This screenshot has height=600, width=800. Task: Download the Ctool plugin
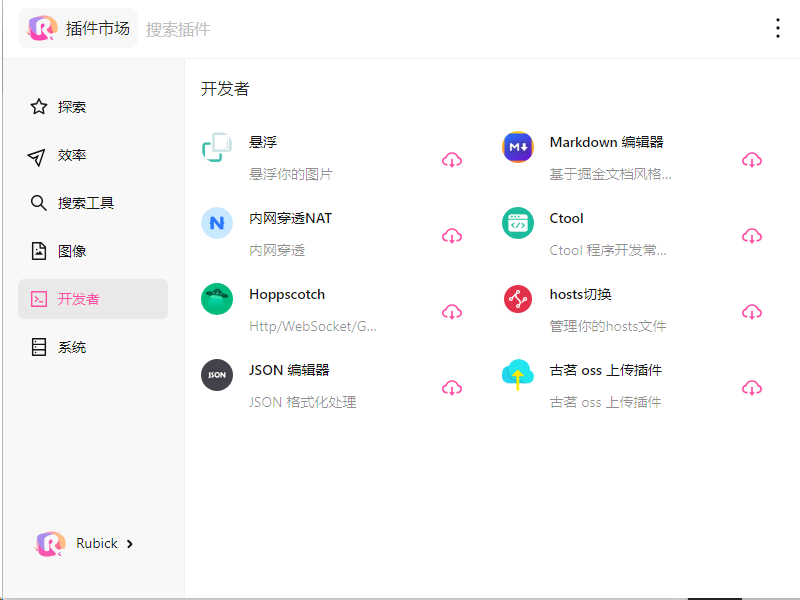[752, 236]
